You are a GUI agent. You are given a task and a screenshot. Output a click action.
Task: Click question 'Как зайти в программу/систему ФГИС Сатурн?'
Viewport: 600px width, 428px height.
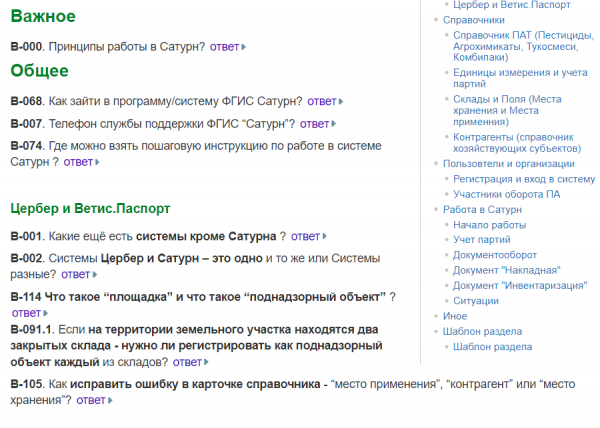click(176, 101)
